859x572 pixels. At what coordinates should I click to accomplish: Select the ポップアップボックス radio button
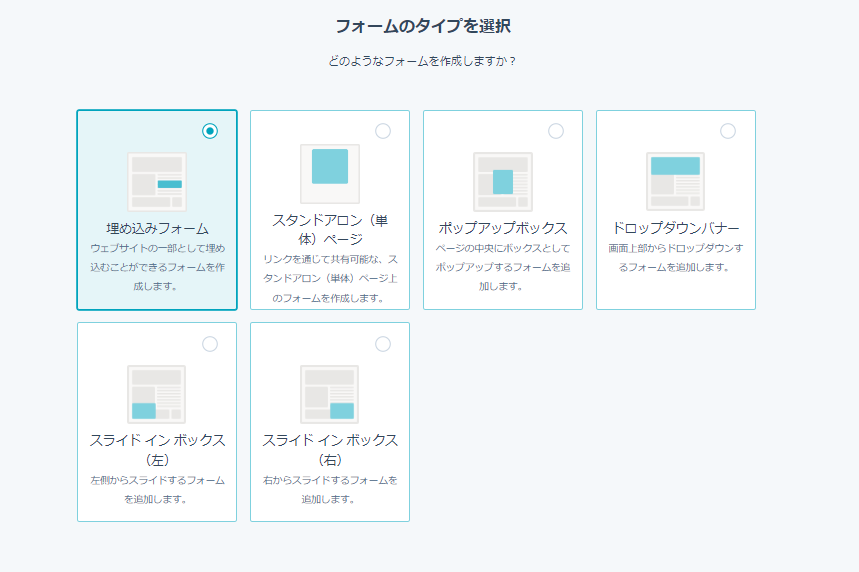556,131
